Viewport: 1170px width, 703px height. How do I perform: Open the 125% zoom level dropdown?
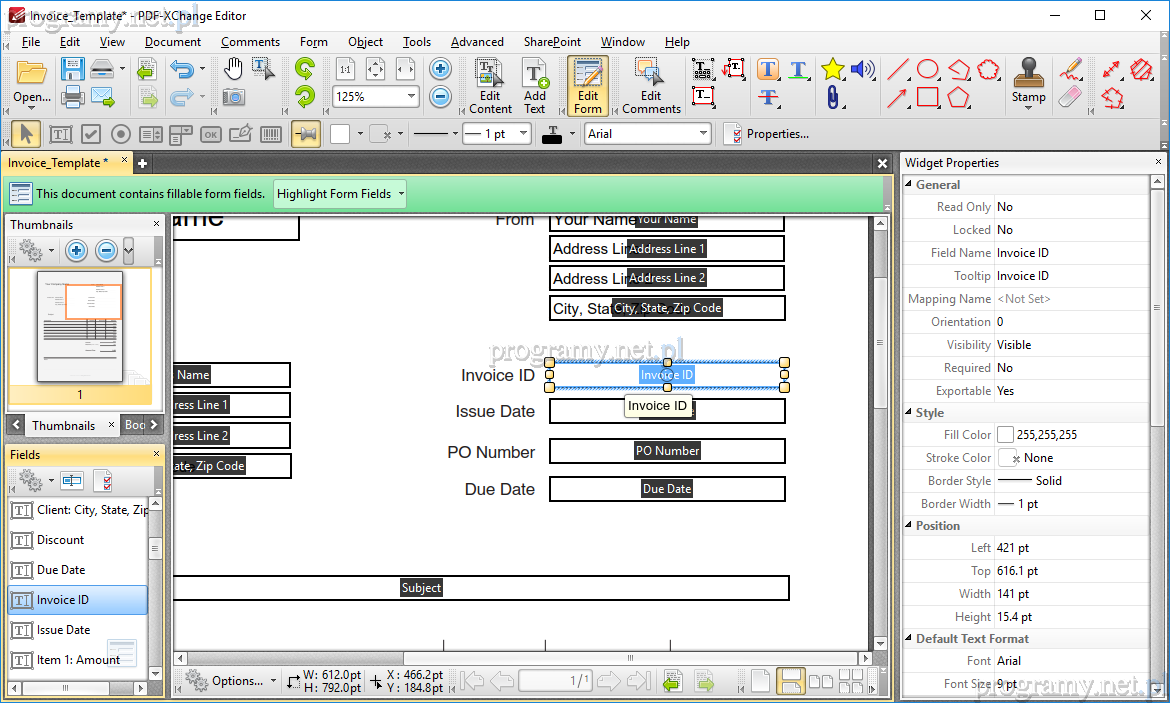click(x=409, y=97)
